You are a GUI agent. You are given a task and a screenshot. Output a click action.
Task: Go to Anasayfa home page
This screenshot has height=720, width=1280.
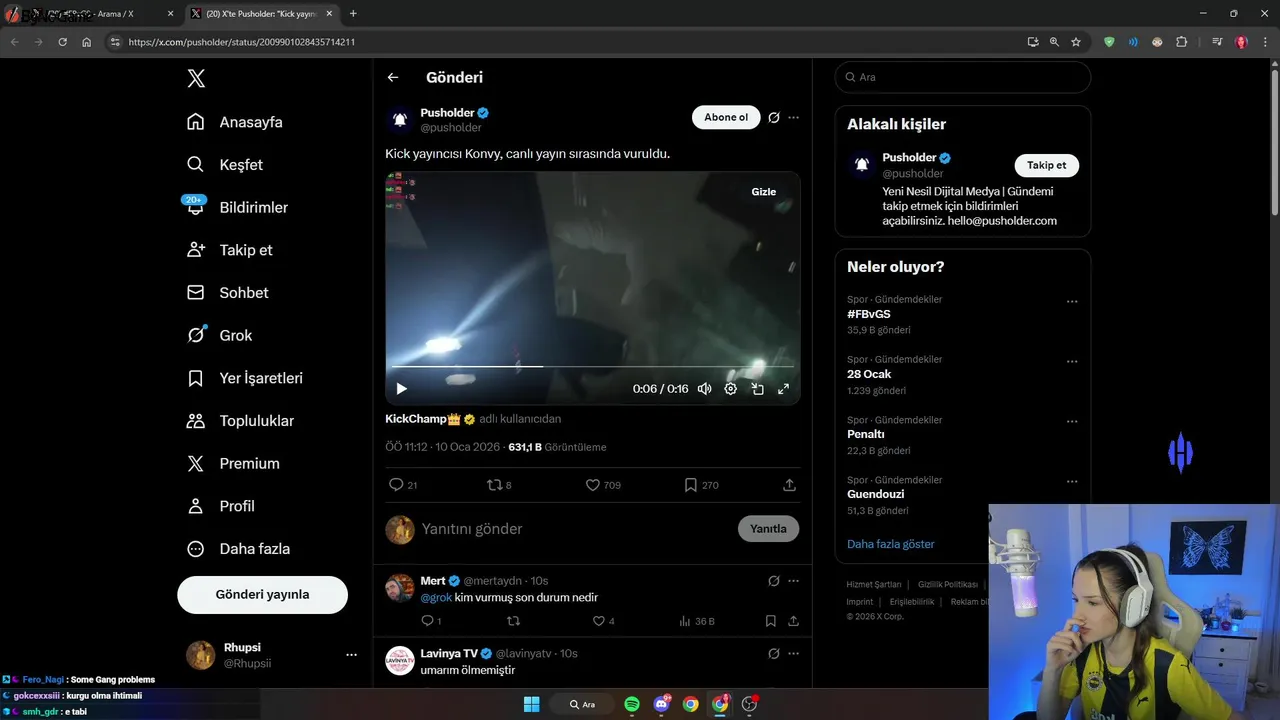click(x=235, y=122)
